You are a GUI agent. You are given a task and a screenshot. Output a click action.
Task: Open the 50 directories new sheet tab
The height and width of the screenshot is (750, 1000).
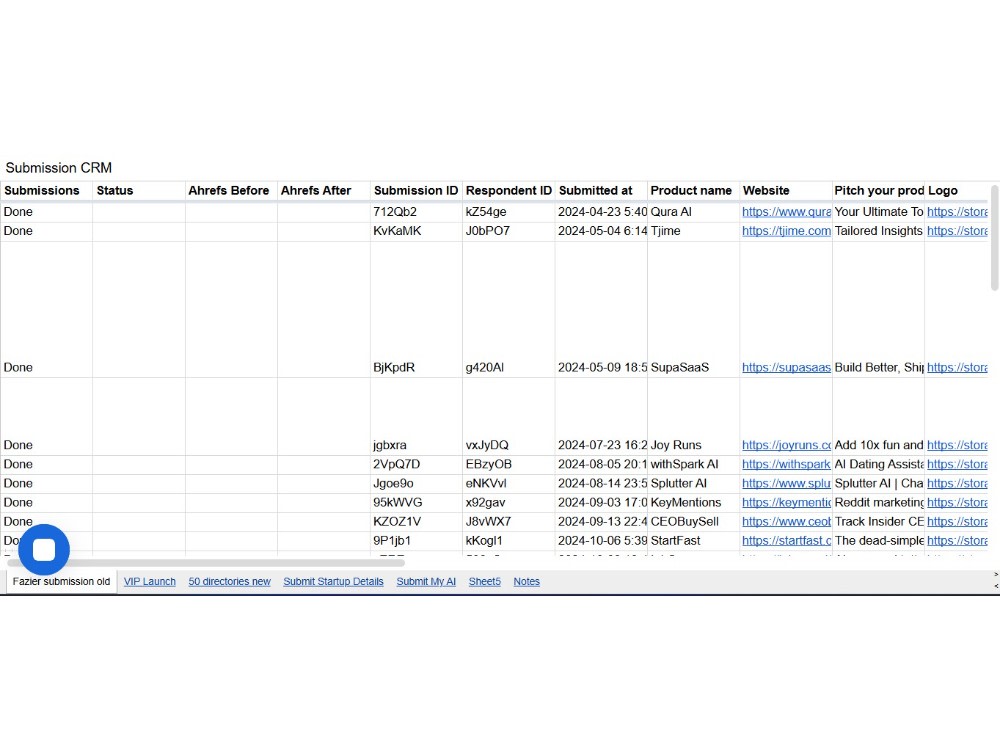[230, 582]
